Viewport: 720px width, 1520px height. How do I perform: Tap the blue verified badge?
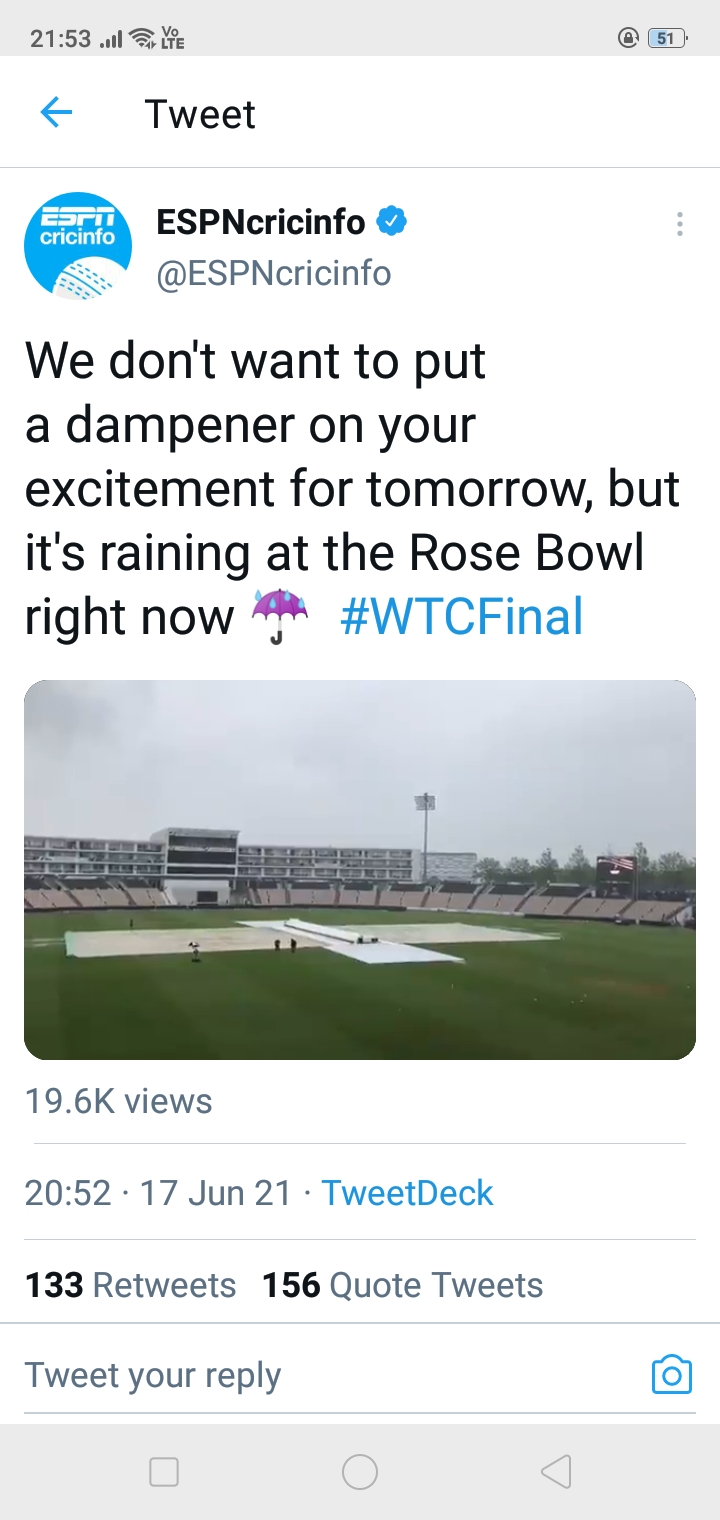391,222
